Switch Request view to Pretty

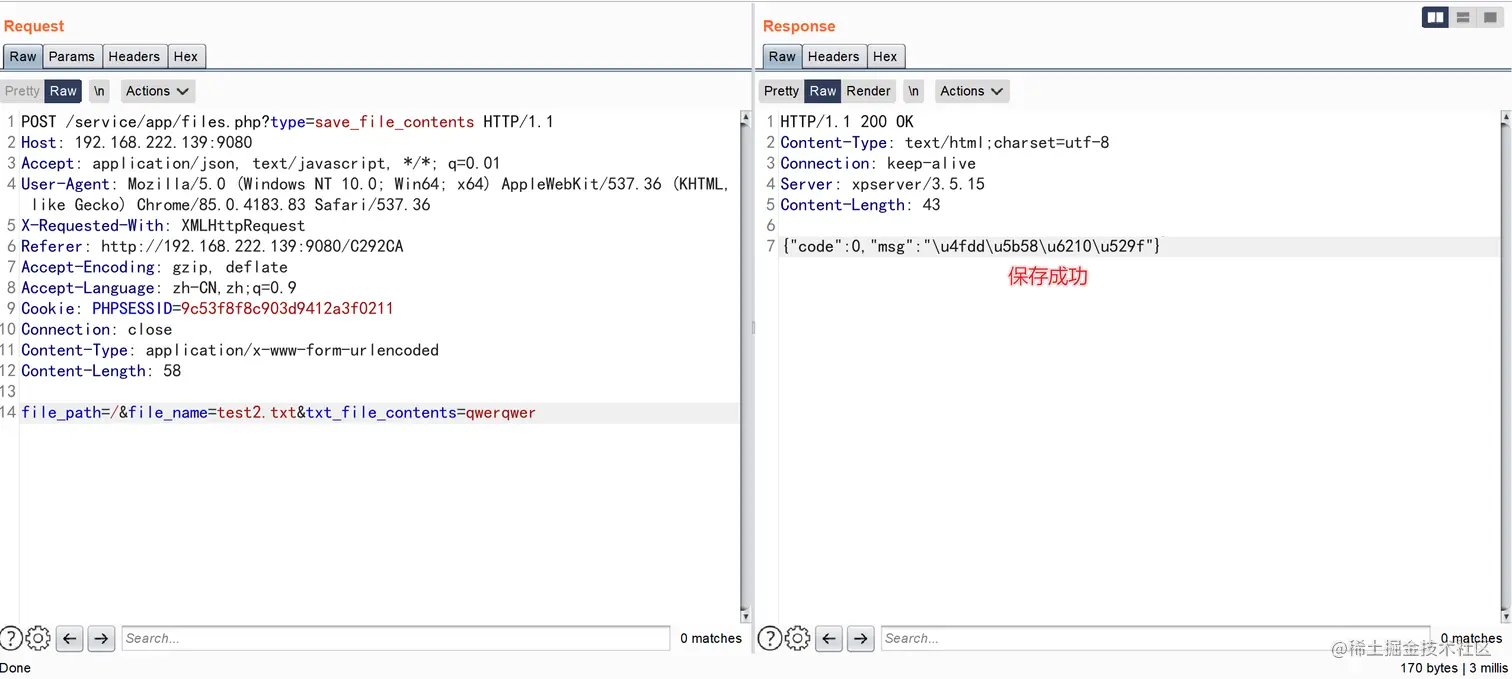[x=22, y=91]
